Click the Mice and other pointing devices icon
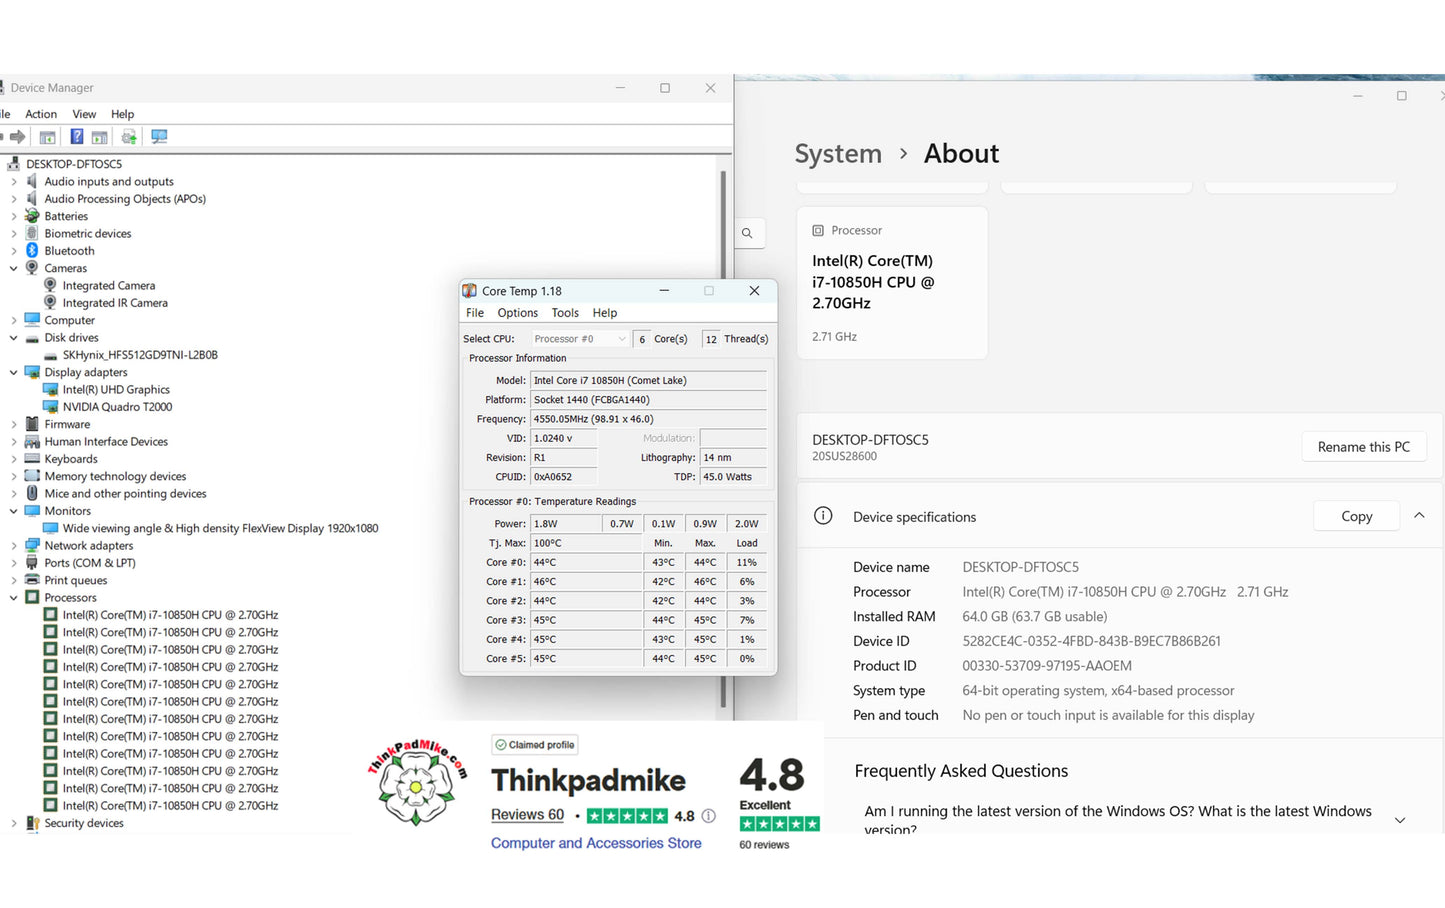This screenshot has width=1445, height=908. point(32,494)
